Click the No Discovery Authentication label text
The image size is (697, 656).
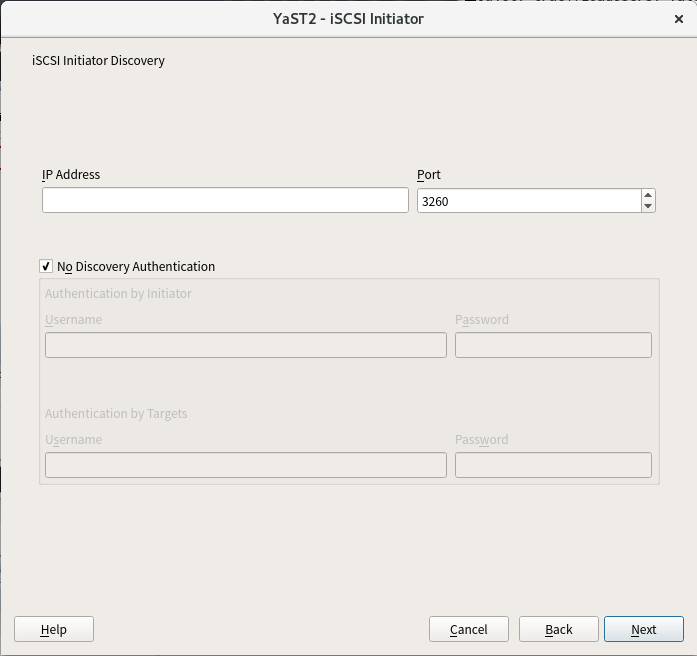136,267
